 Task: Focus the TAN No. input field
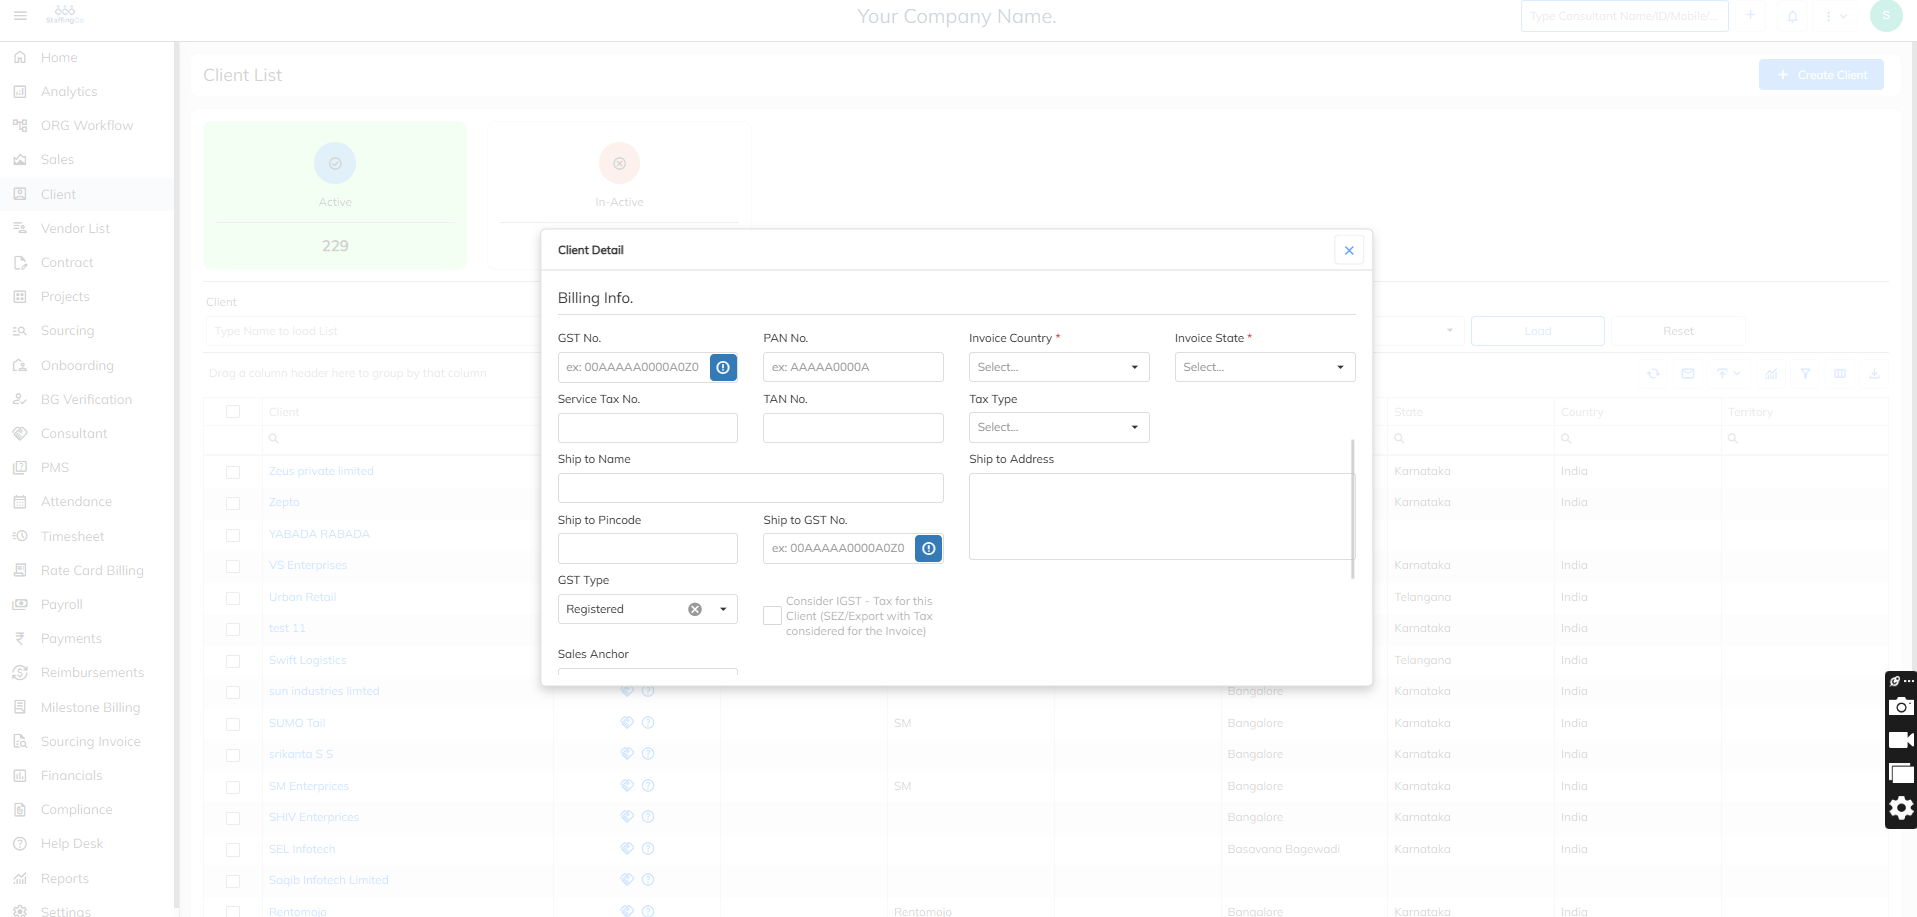853,428
